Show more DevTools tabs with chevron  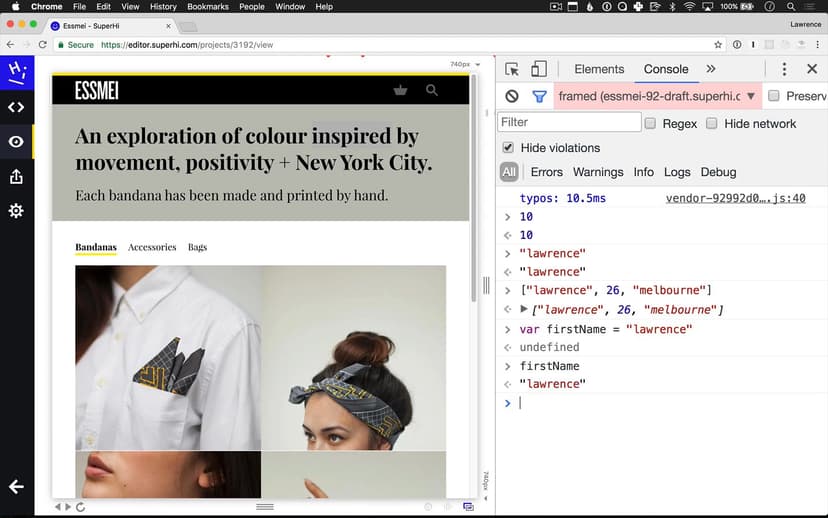click(711, 69)
